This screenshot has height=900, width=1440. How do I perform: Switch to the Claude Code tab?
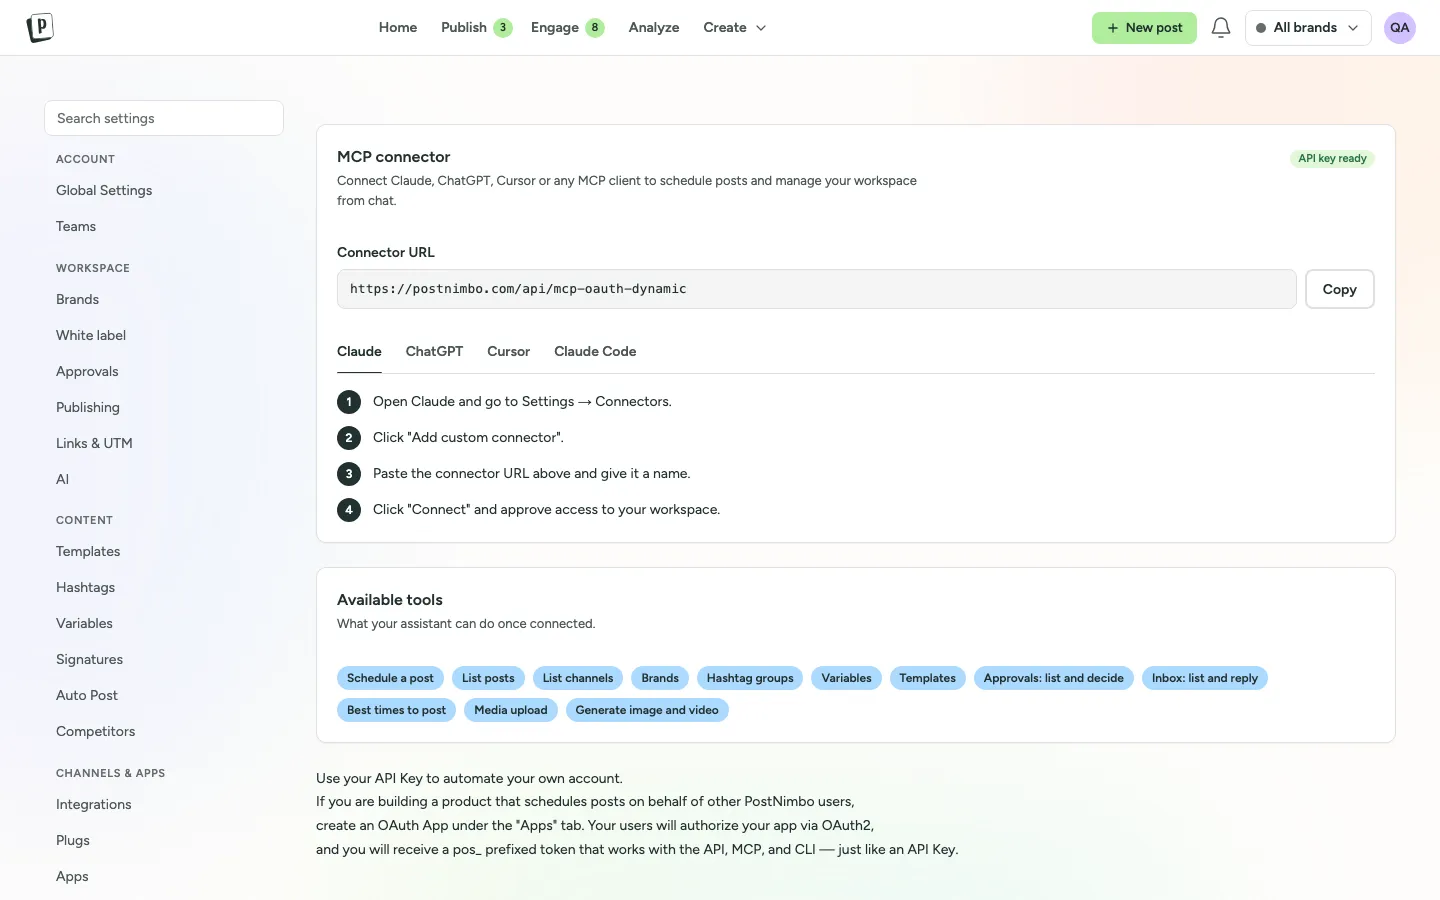595,352
